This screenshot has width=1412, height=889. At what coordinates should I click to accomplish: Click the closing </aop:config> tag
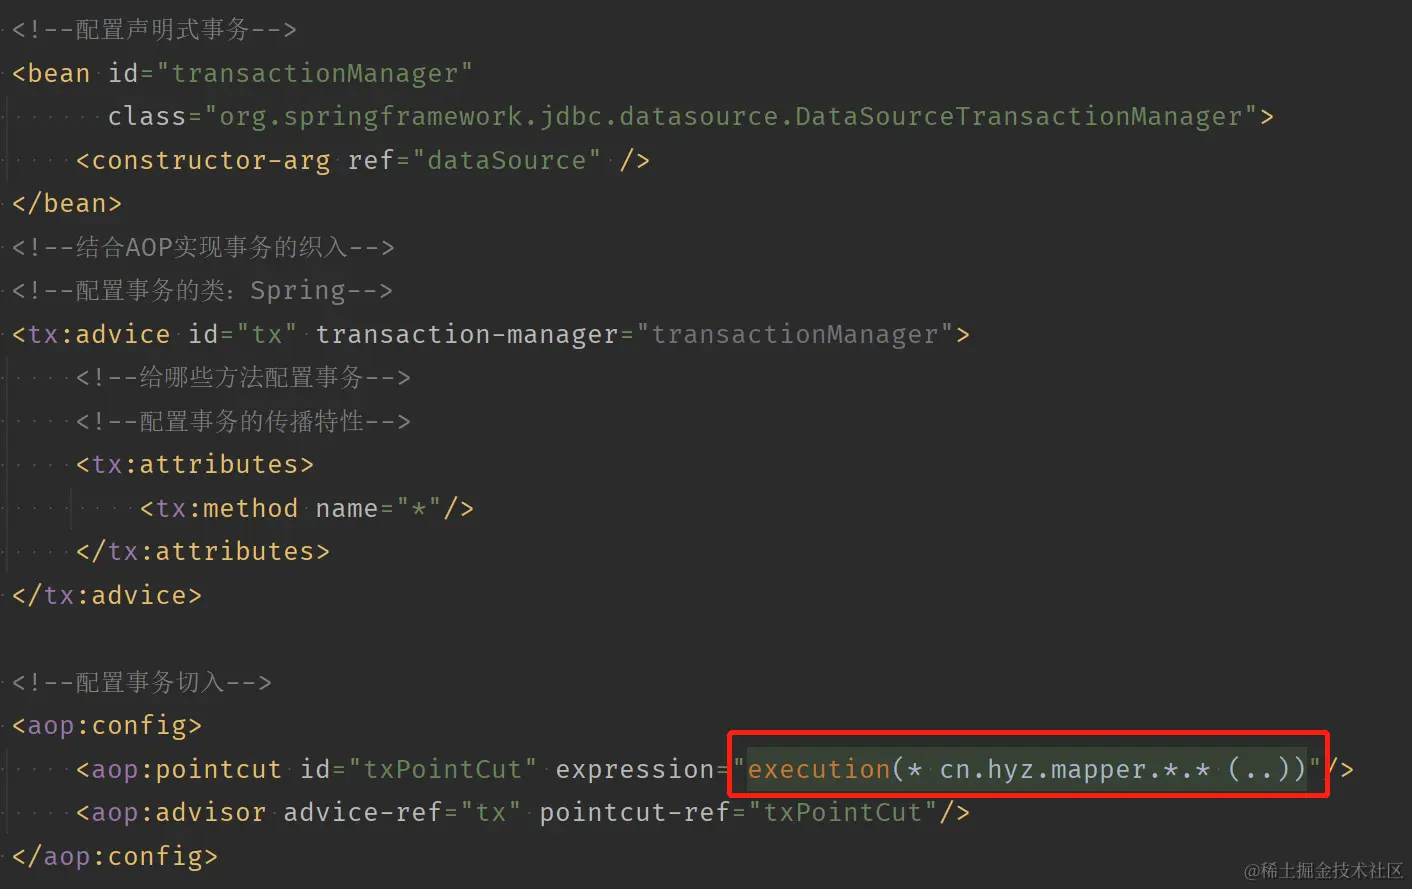pyautogui.click(x=115, y=856)
